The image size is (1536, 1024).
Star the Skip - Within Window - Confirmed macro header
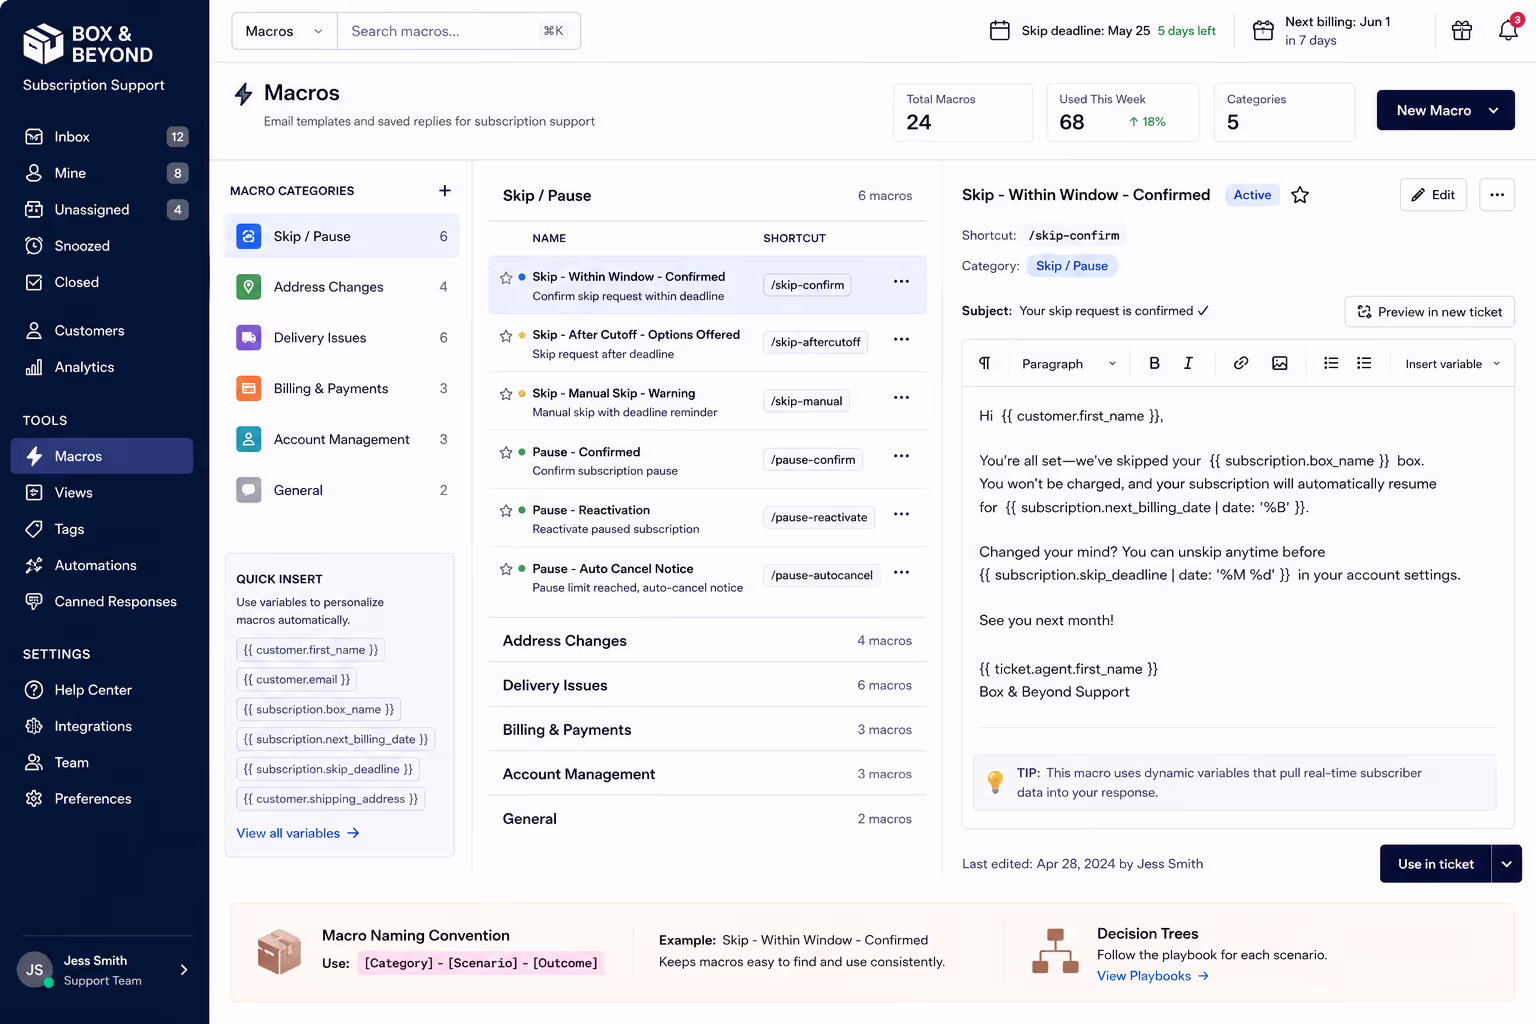(x=1300, y=195)
